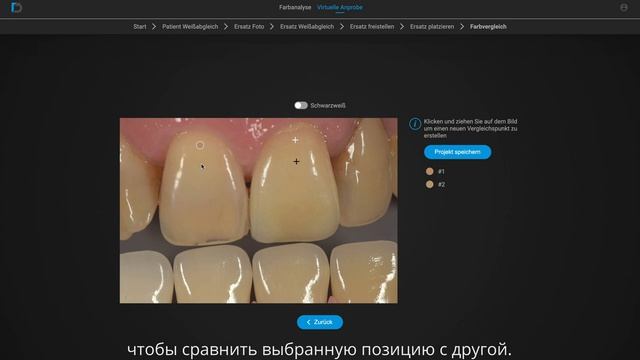Open the Ersatz platzieren step
The height and width of the screenshot is (360, 640).
(432, 27)
